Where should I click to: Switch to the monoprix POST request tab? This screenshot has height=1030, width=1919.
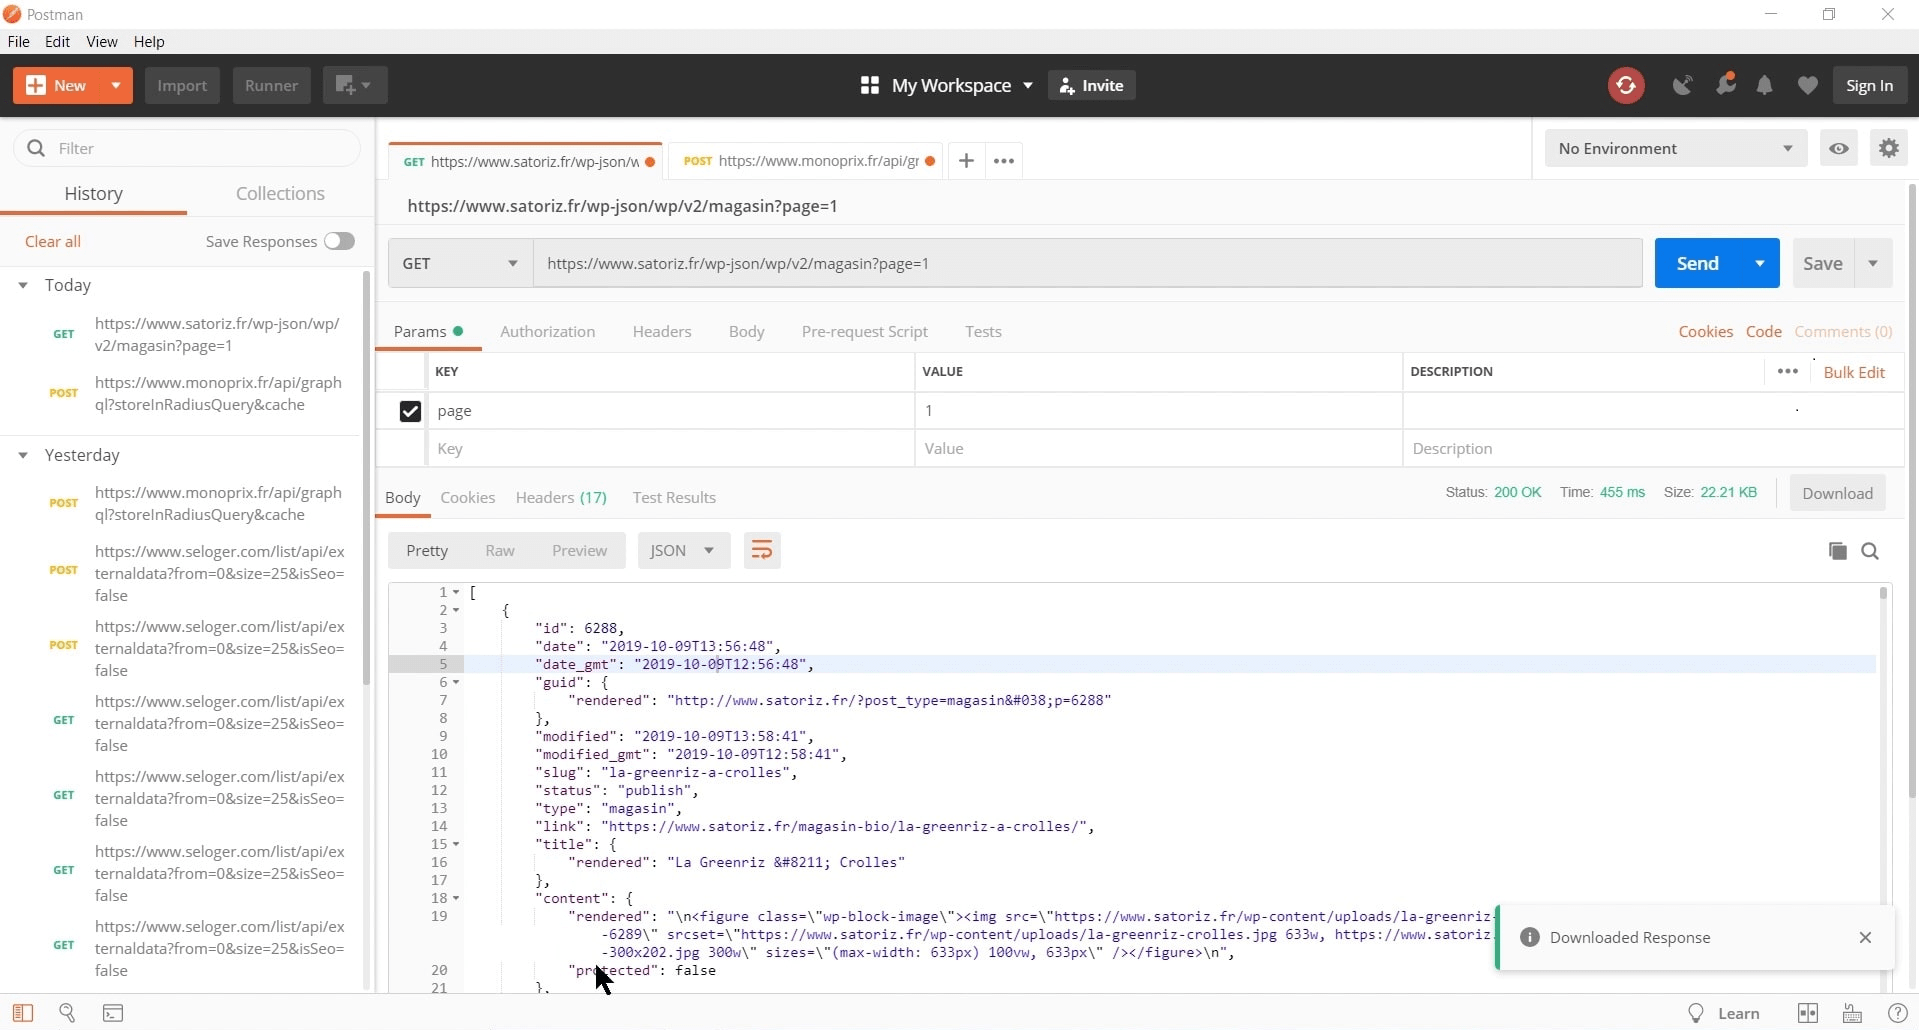(x=806, y=161)
